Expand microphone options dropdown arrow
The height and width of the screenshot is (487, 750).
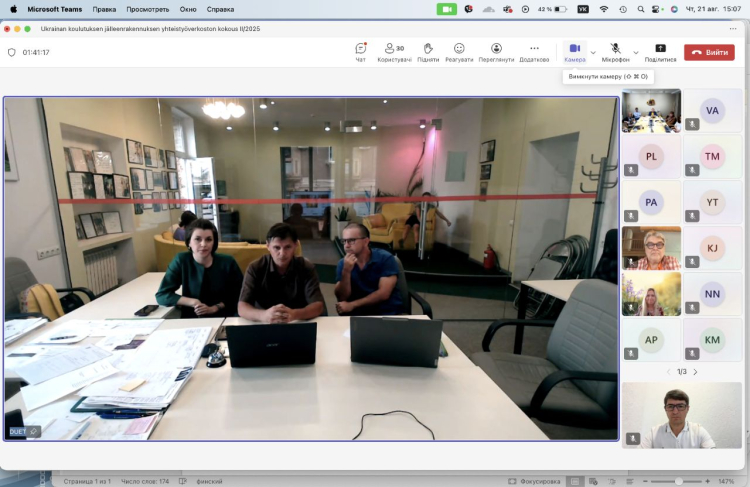coord(635,52)
